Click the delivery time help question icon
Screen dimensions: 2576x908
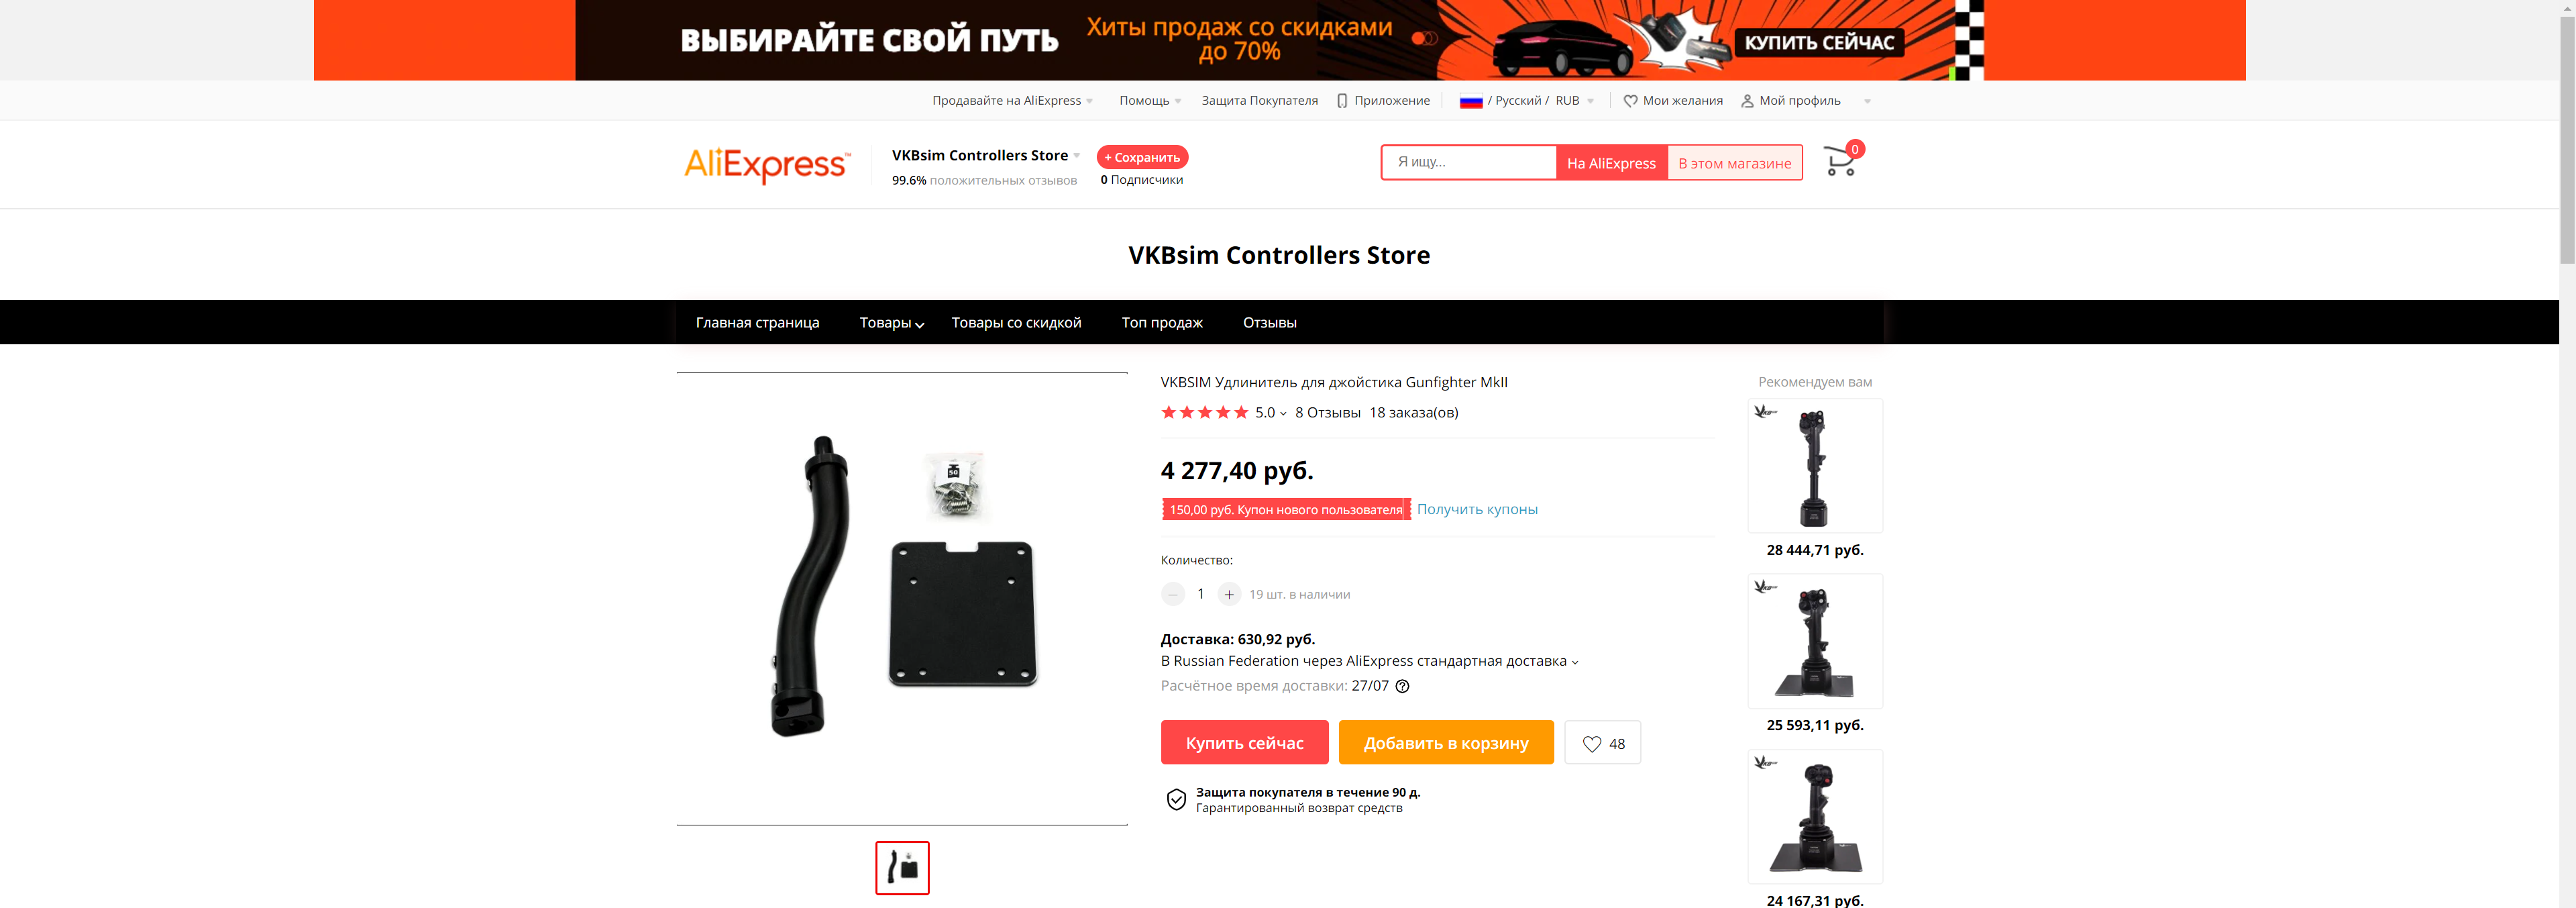click(x=1402, y=686)
